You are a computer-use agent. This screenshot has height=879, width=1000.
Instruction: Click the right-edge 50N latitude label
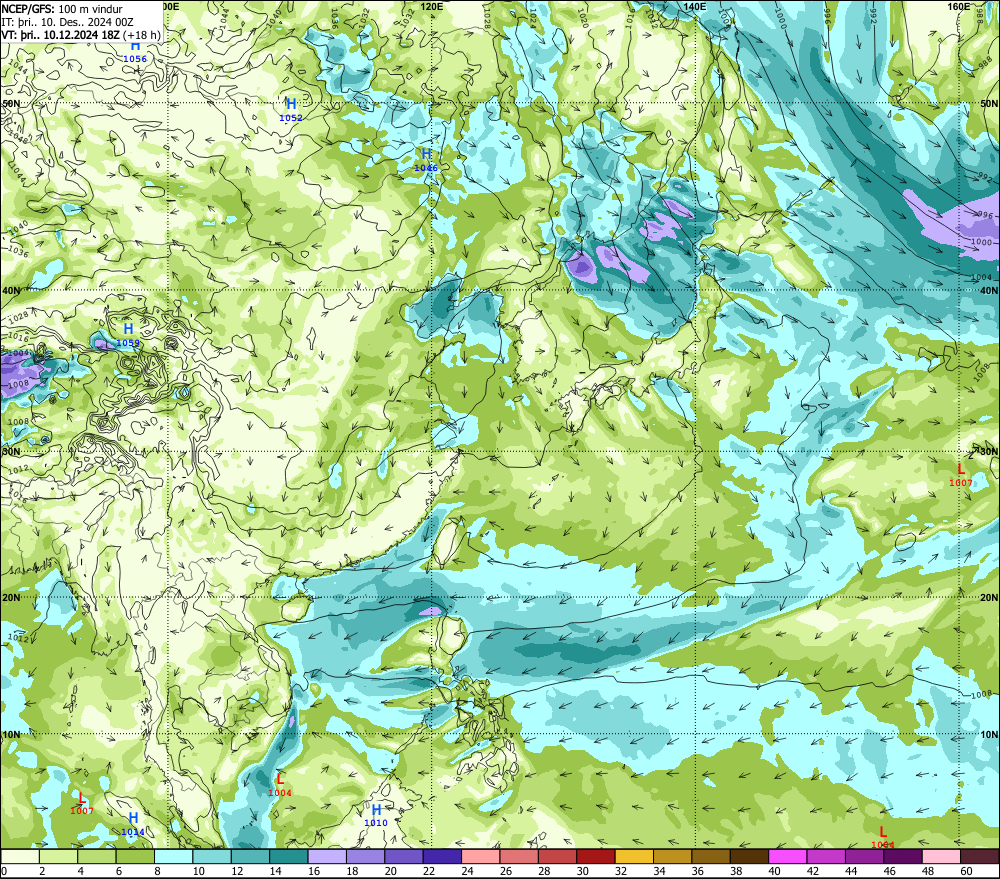click(x=989, y=103)
